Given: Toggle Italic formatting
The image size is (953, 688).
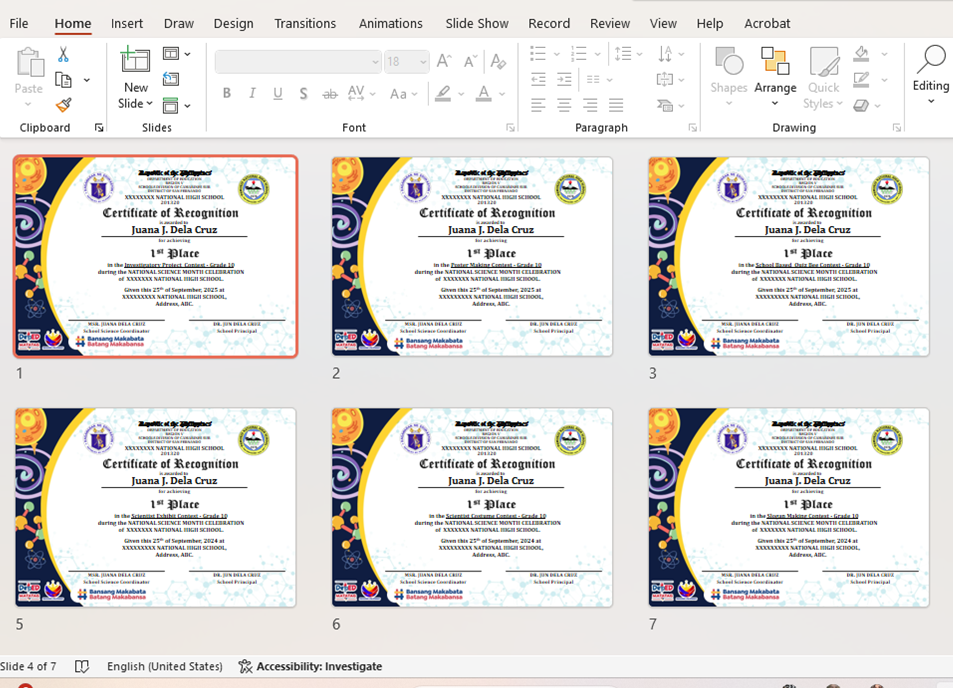Looking at the screenshot, I should point(252,94).
